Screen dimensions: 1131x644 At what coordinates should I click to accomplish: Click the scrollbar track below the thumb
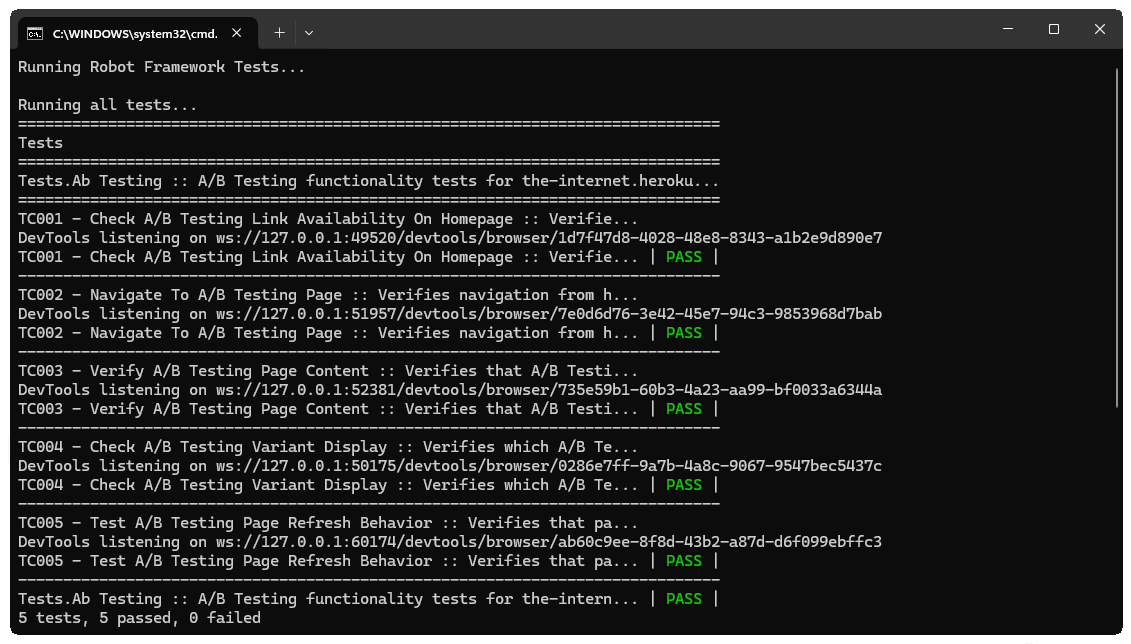pyautogui.click(x=1117, y=520)
